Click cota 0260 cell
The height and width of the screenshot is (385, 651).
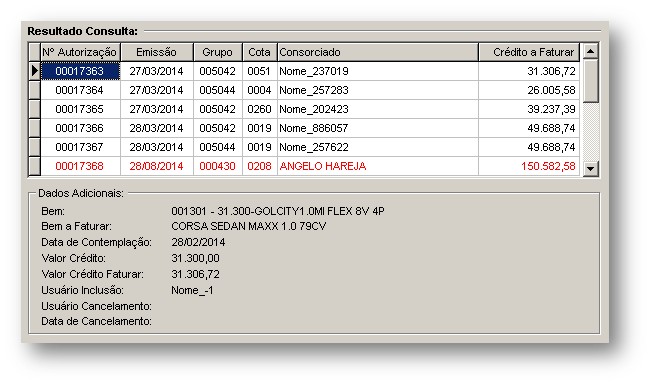point(260,109)
